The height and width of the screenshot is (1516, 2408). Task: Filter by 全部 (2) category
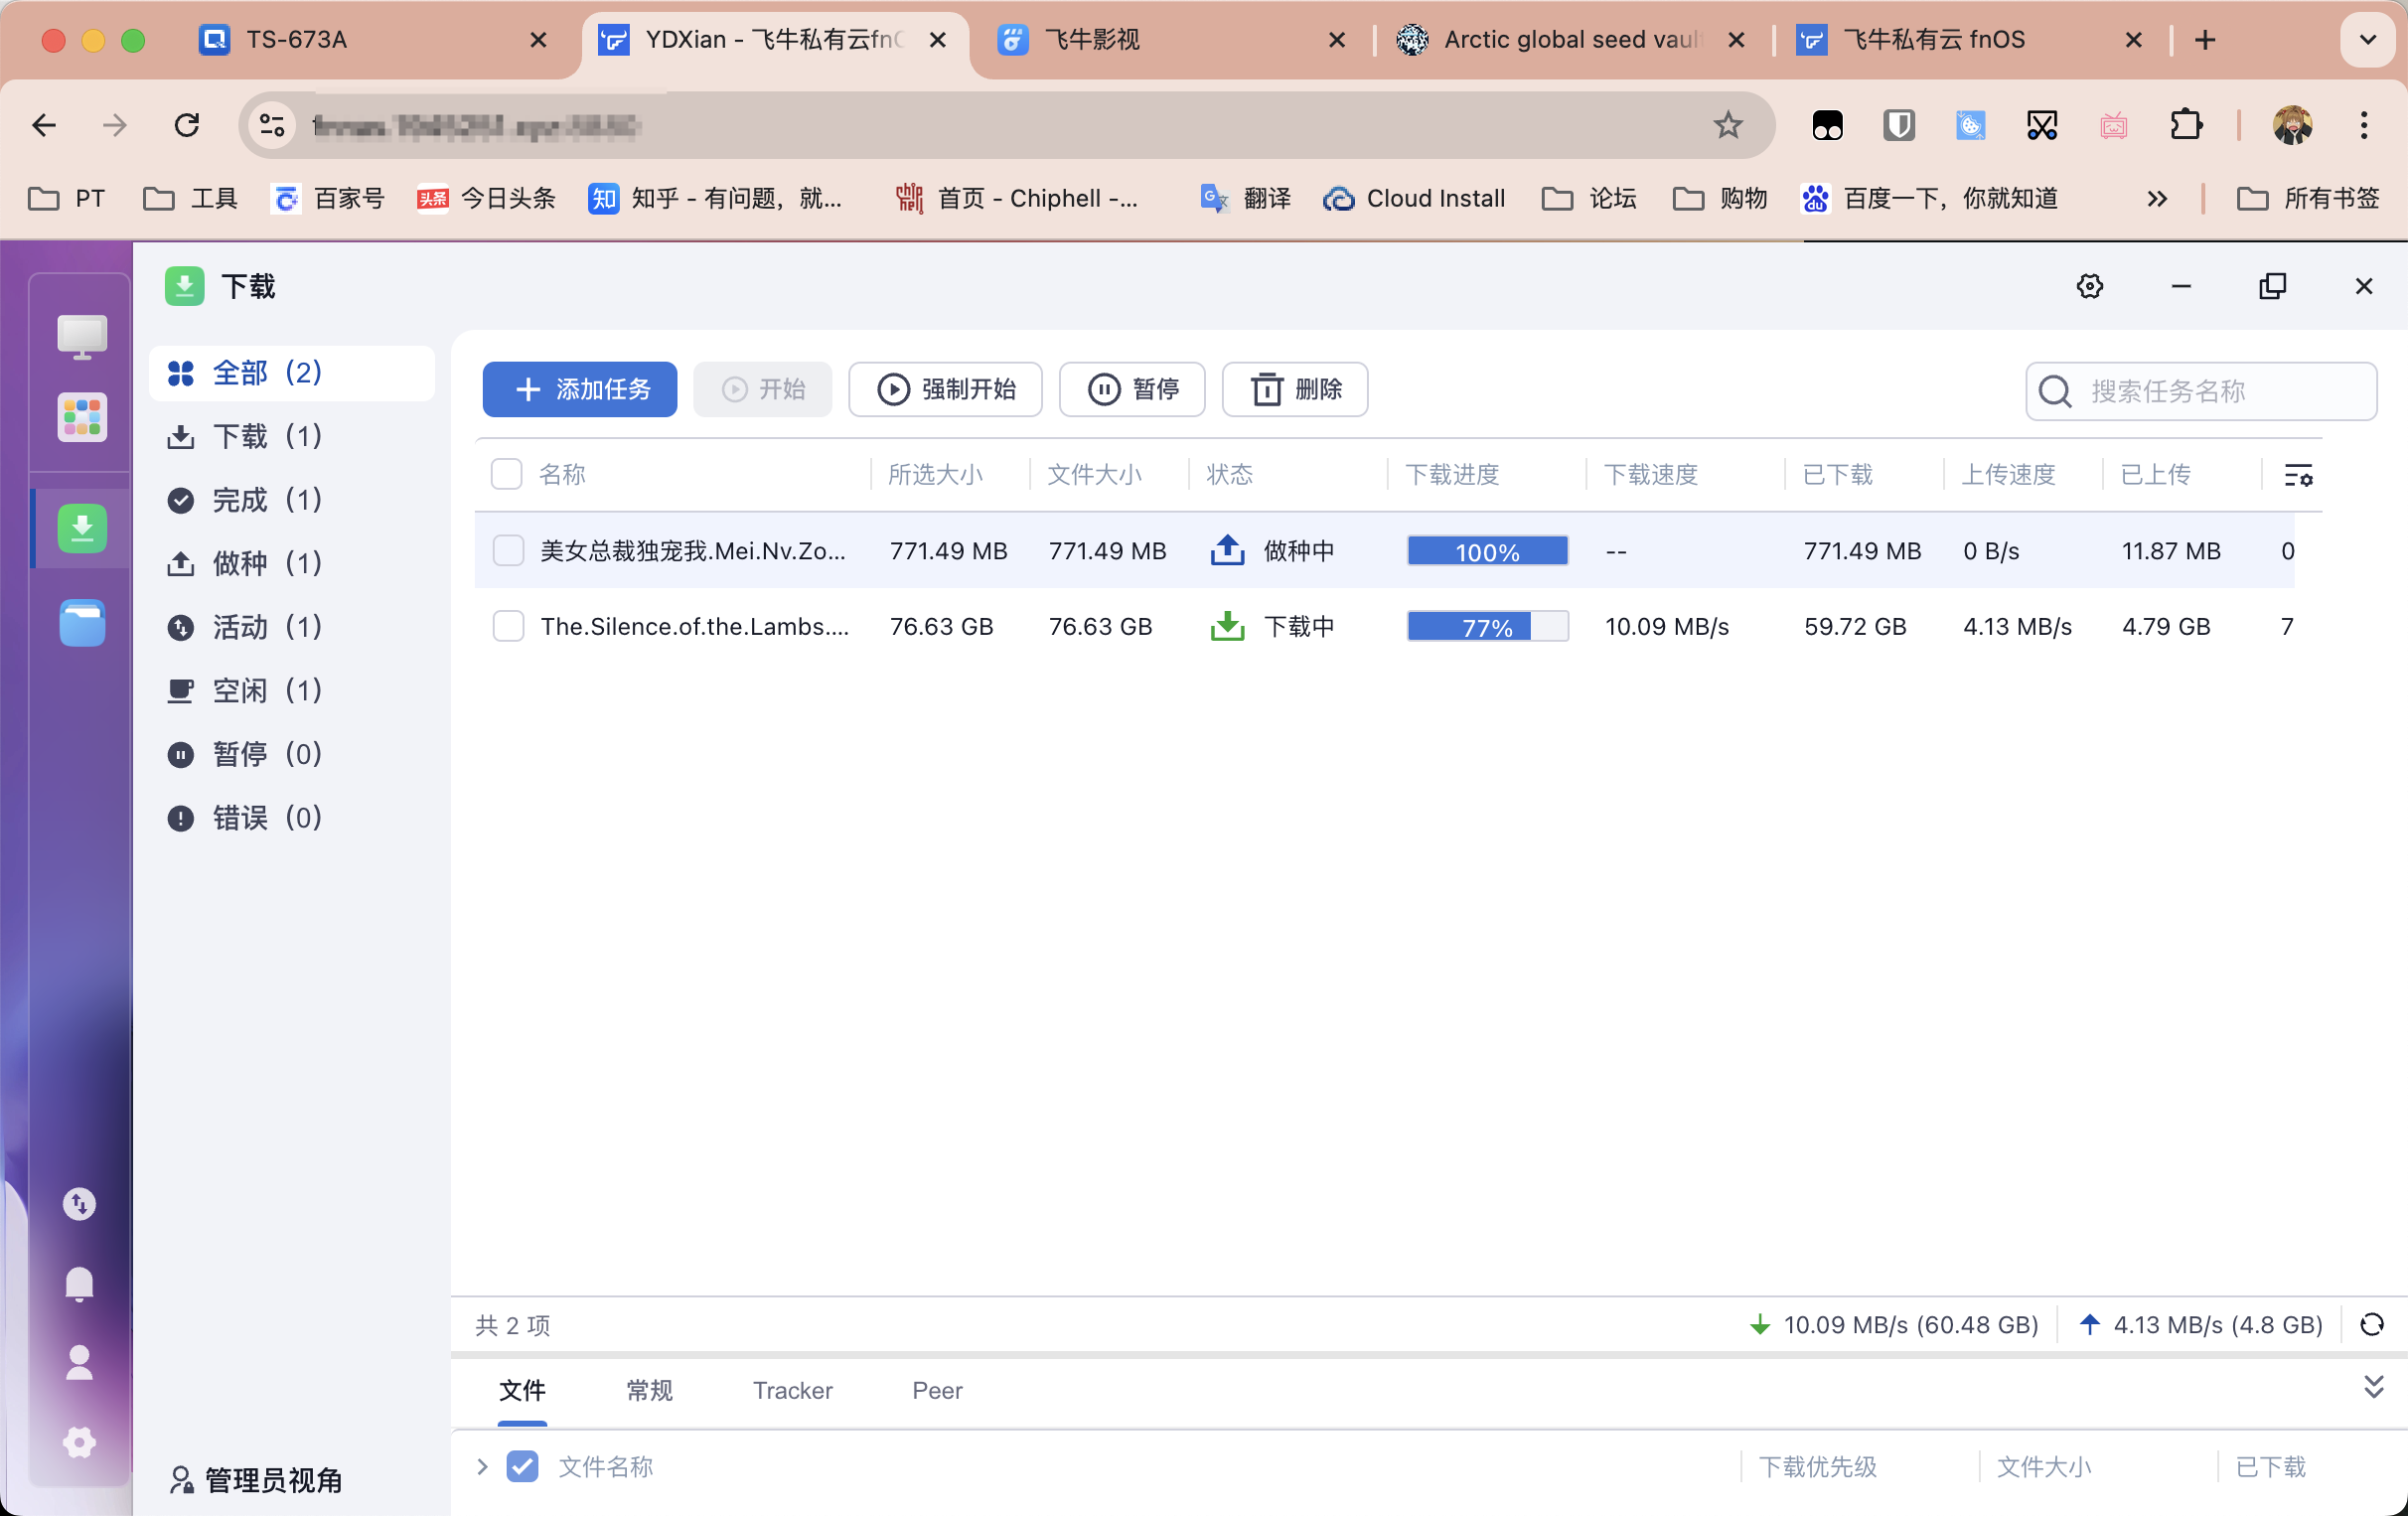[x=291, y=373]
